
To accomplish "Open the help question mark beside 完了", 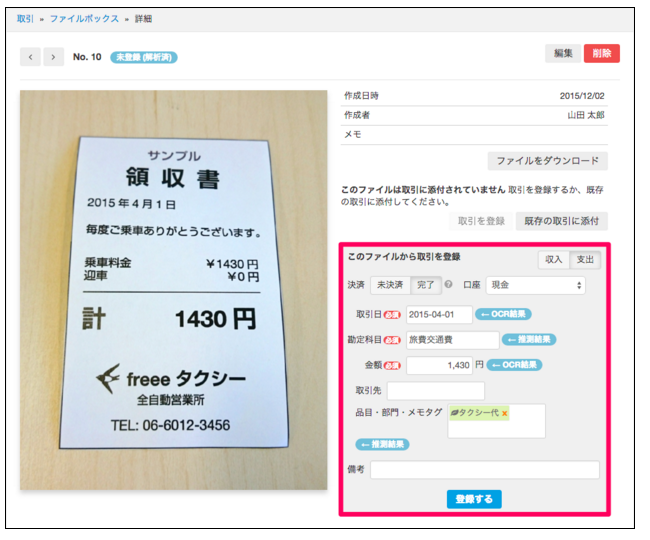I will pos(448,284).
